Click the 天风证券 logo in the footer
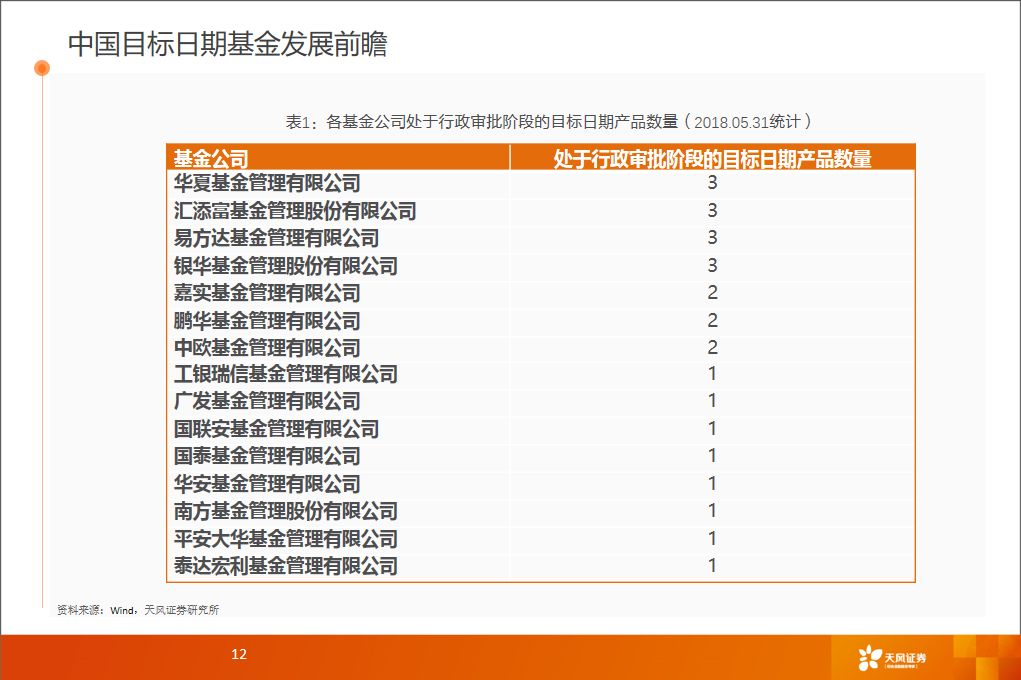 click(x=891, y=658)
